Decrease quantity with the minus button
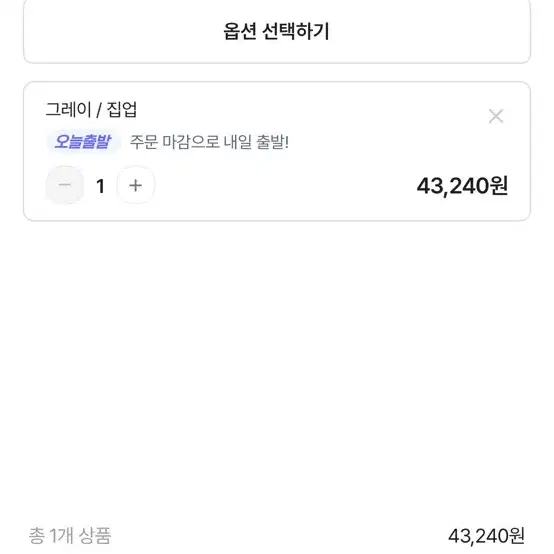554x554 pixels. click(65, 185)
